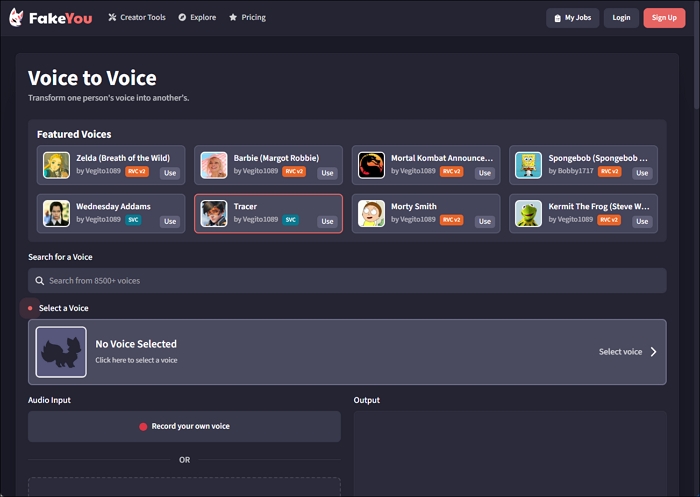Screen dimensions: 700x497
Task: Click the Mortal Kombat dragon logo thumbnail
Action: [x=371, y=165]
